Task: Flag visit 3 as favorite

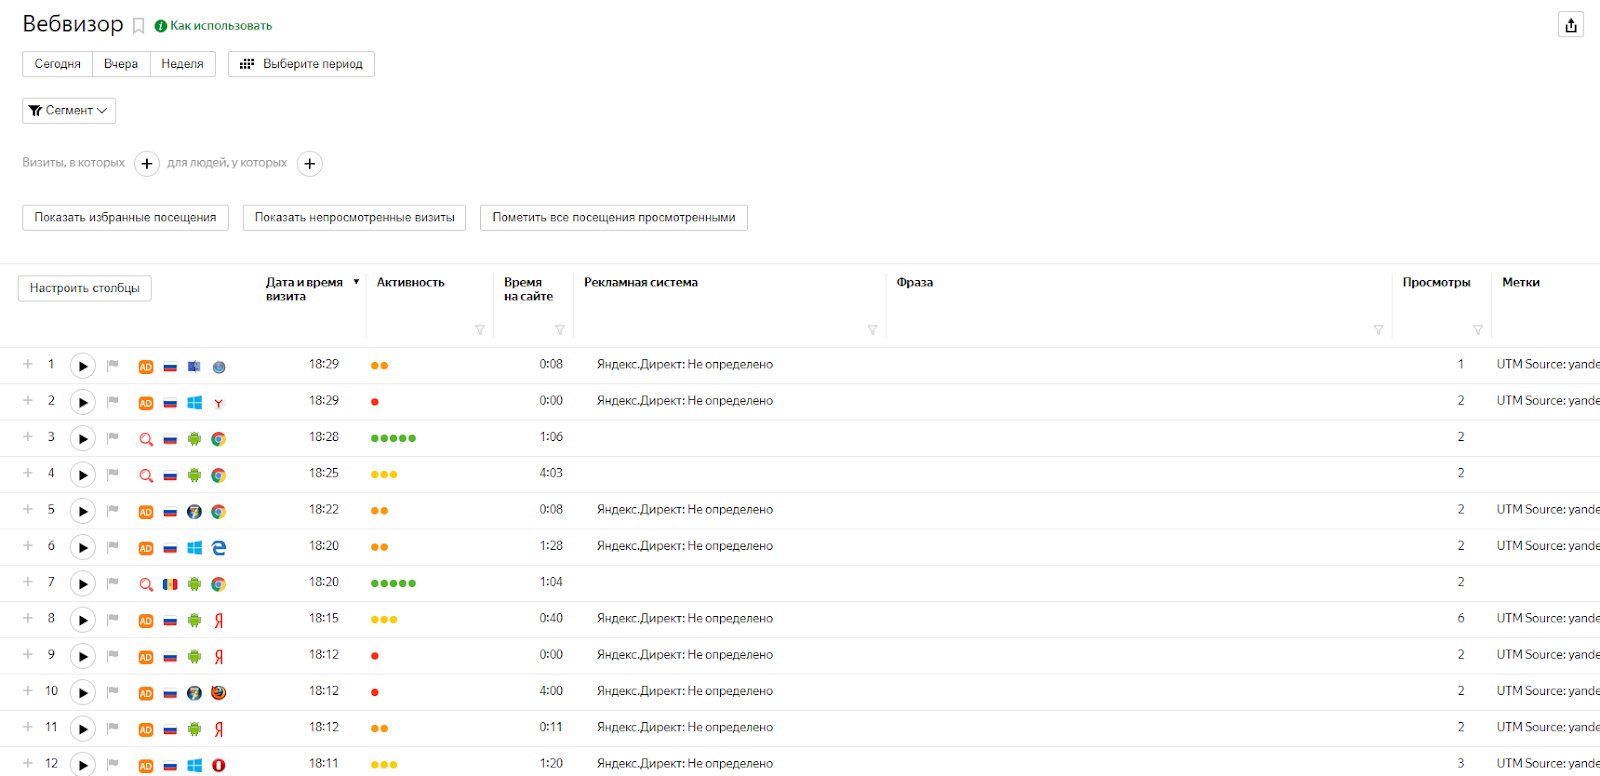Action: (113, 437)
